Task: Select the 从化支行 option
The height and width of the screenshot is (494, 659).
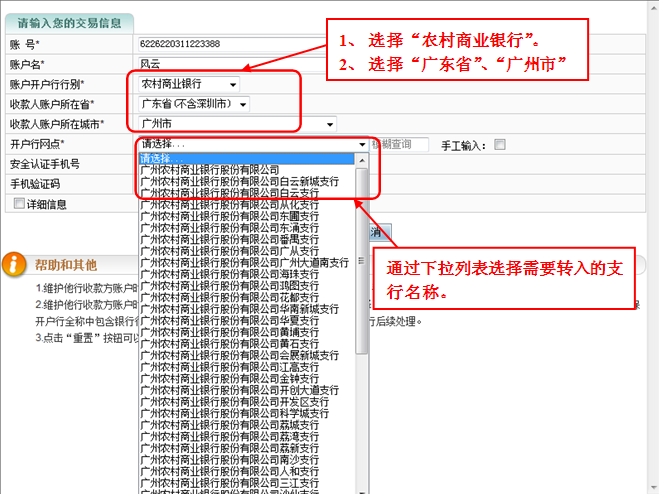Action: (x=247, y=205)
